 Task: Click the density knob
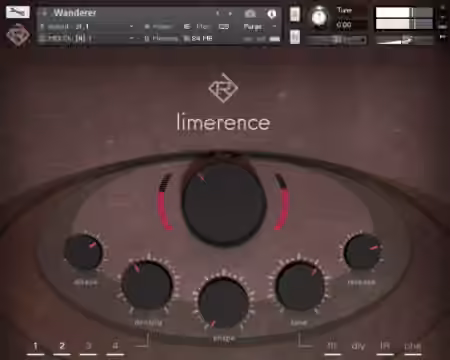pyautogui.click(x=147, y=286)
